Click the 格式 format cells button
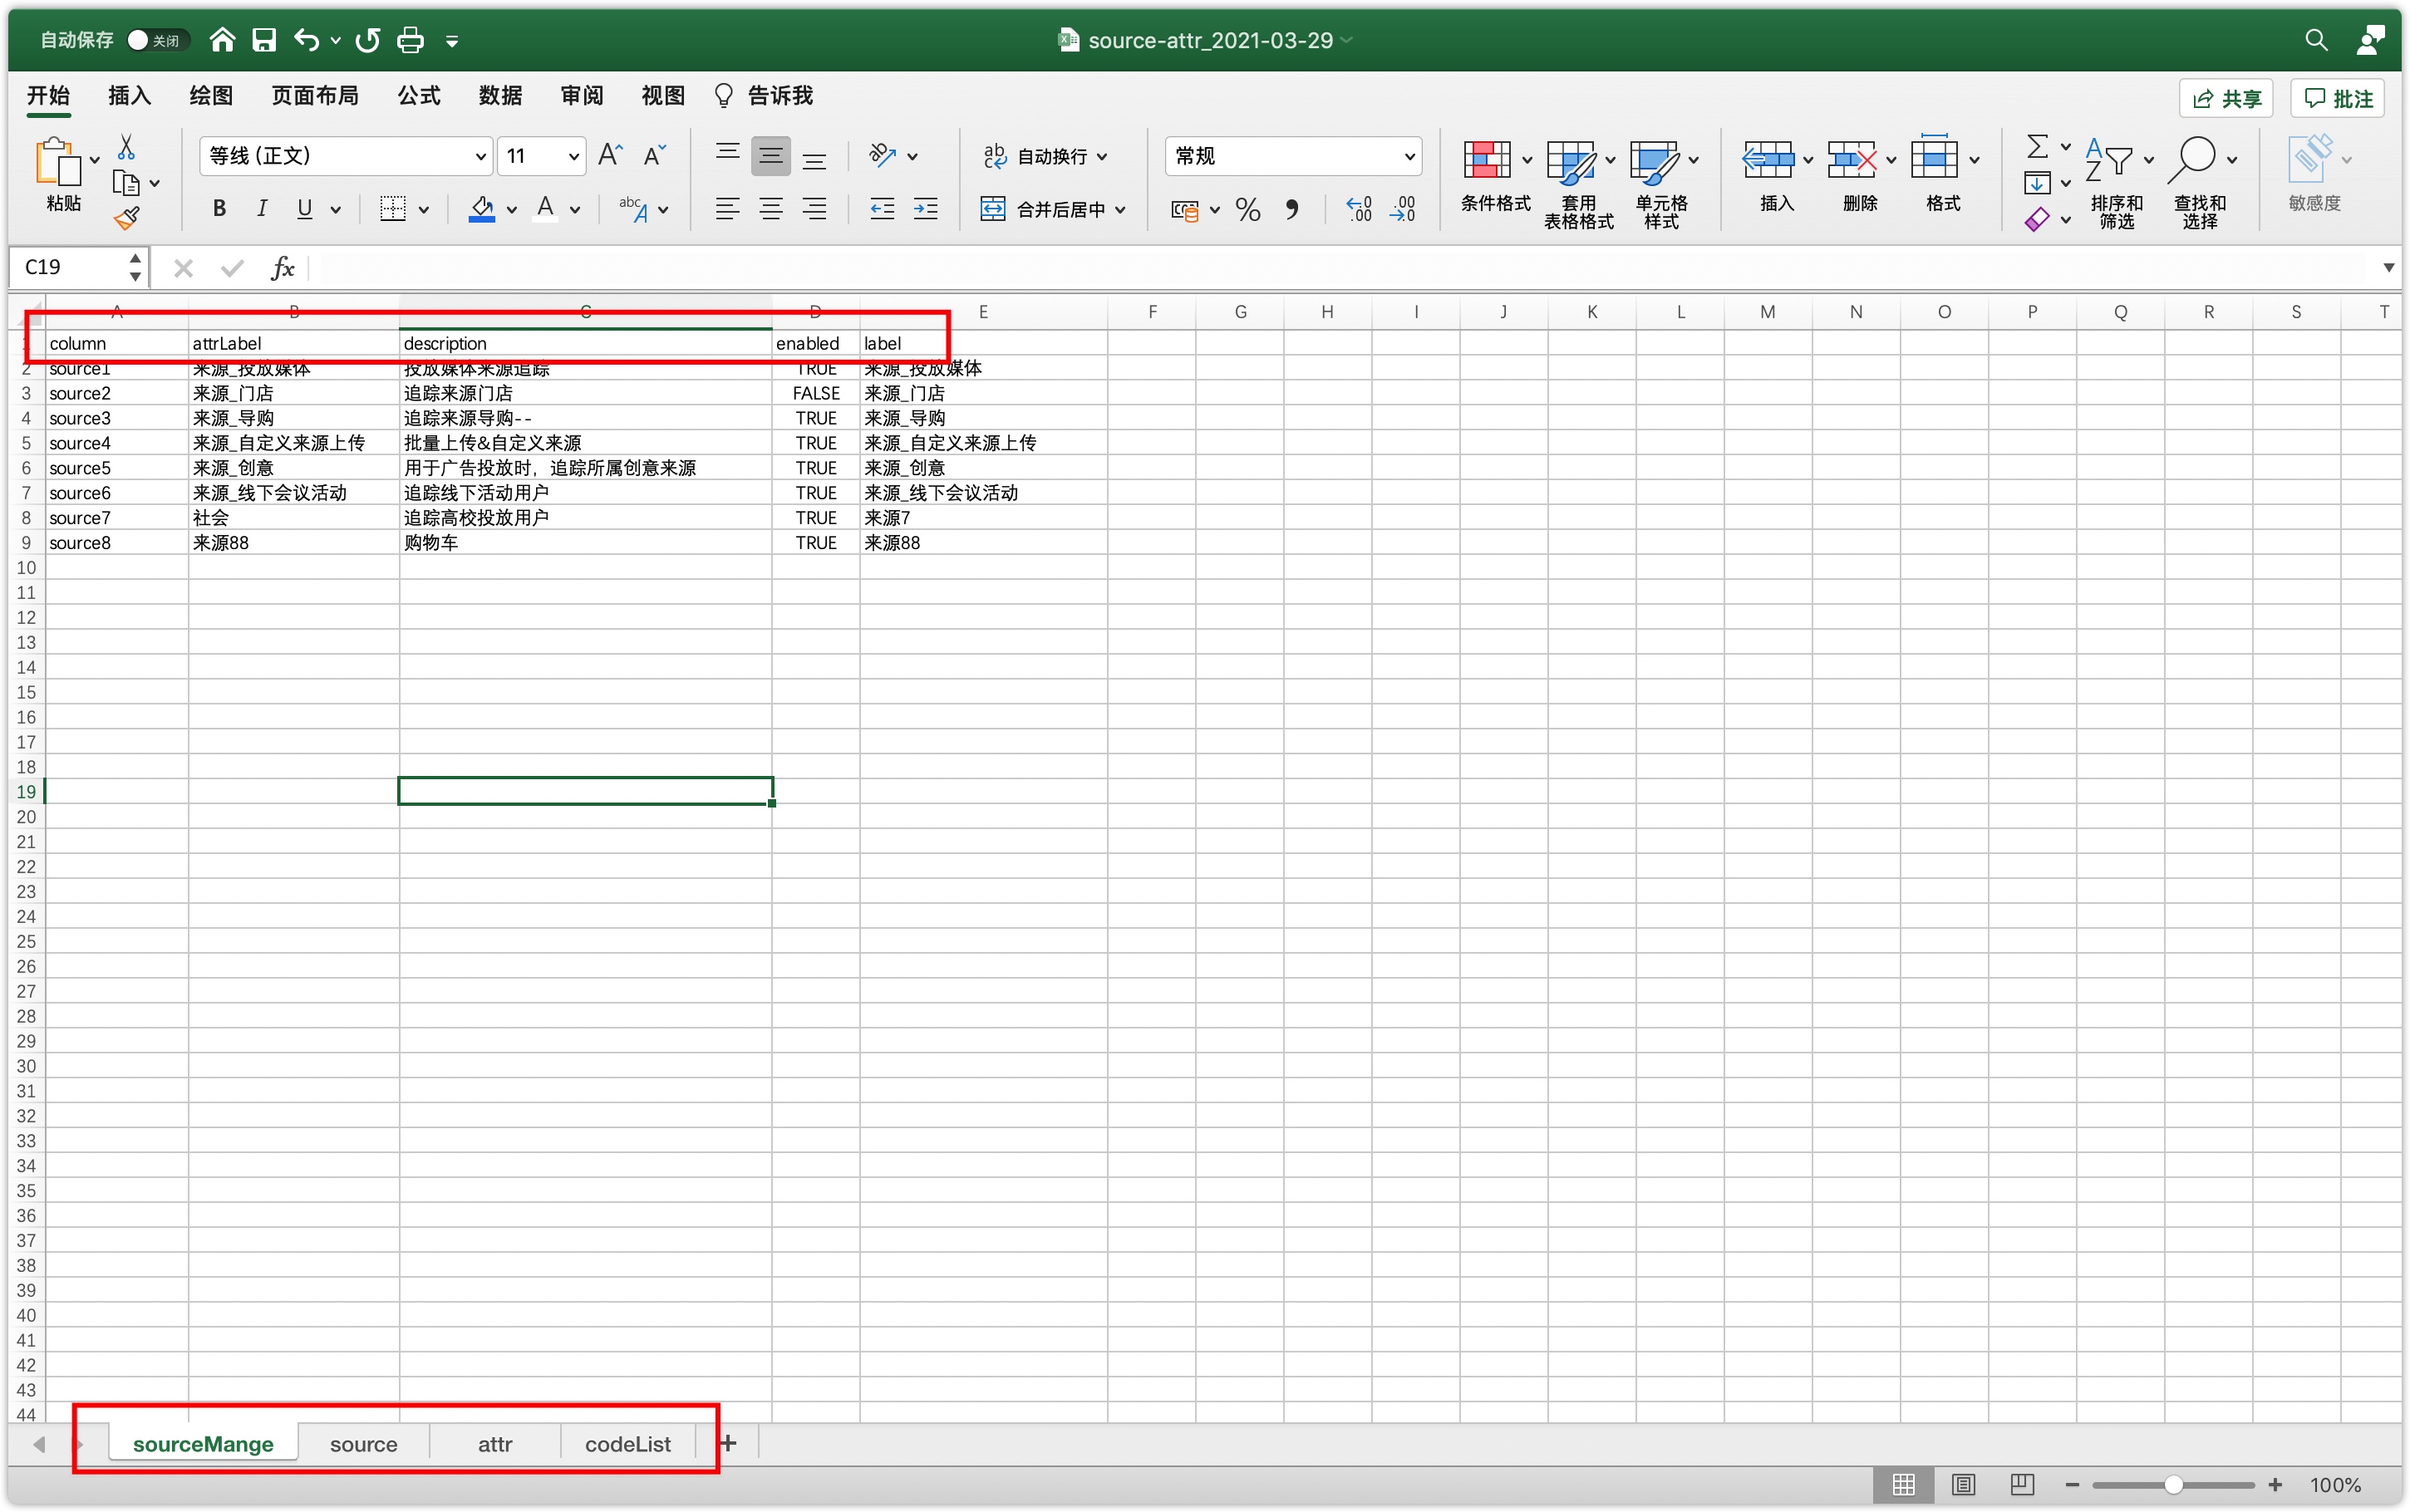This screenshot has width=2410, height=1512. point(1942,176)
